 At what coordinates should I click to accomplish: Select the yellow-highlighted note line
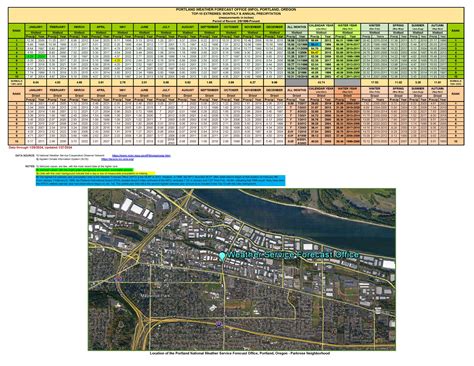pos(96,173)
